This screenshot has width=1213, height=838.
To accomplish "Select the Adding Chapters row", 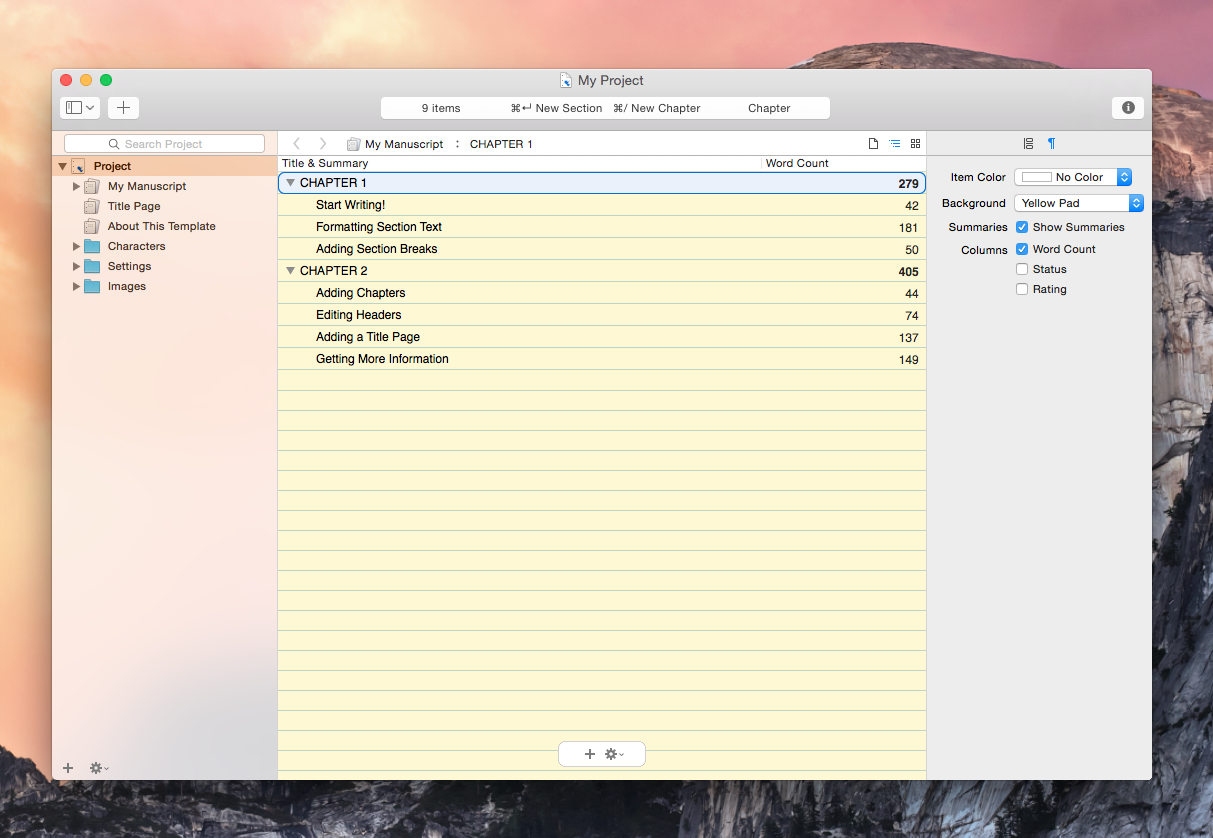I will [x=602, y=293].
